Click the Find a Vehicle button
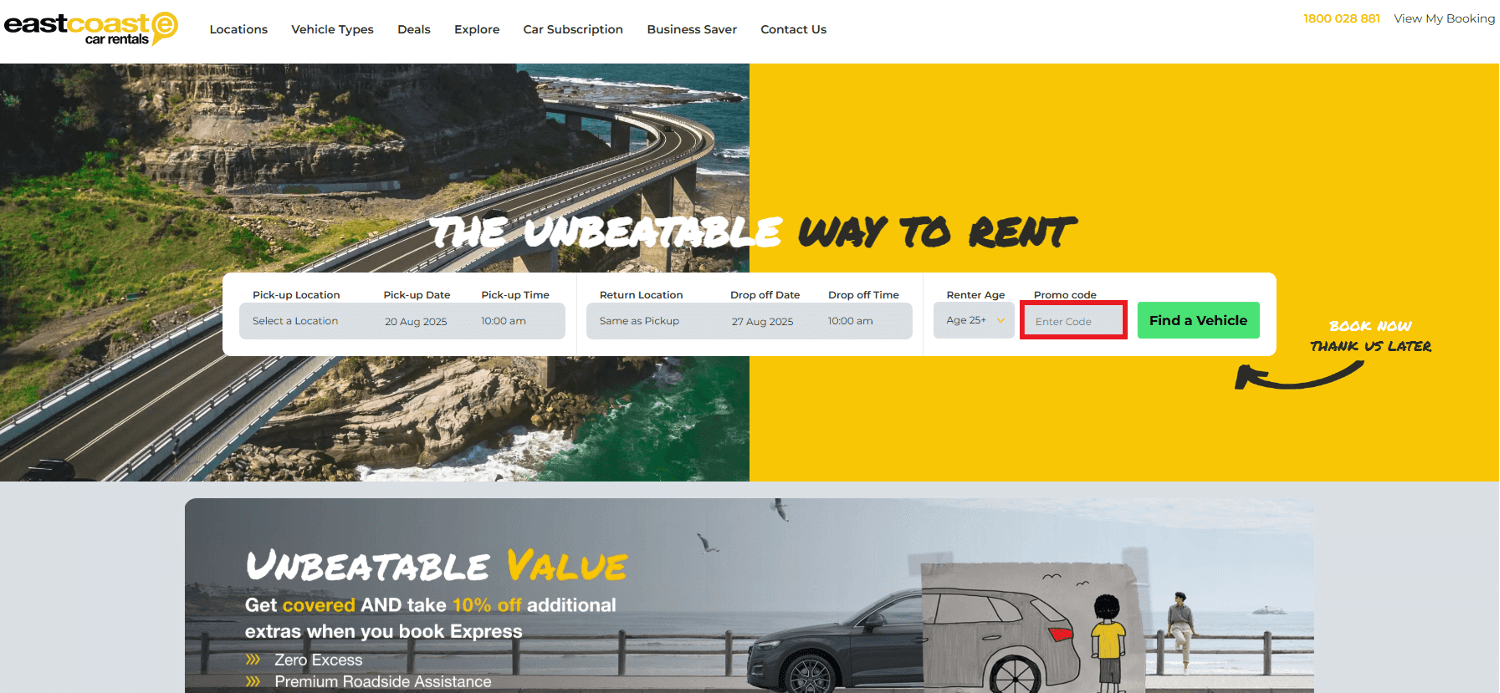 click(x=1198, y=320)
